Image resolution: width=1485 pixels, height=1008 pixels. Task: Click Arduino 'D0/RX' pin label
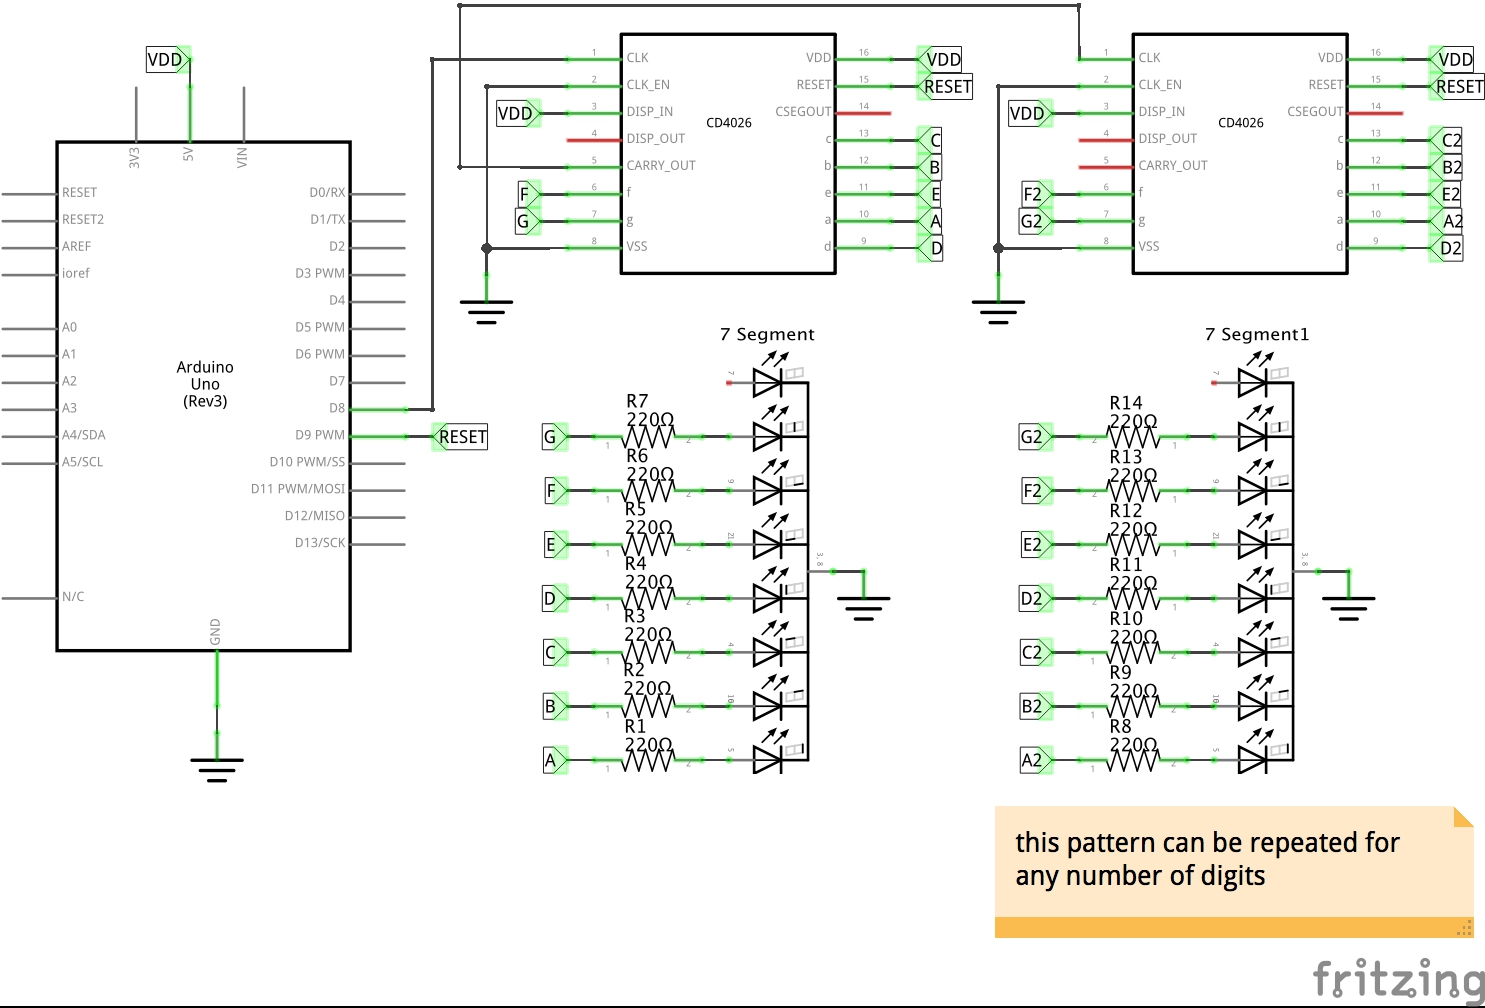[x=327, y=192]
